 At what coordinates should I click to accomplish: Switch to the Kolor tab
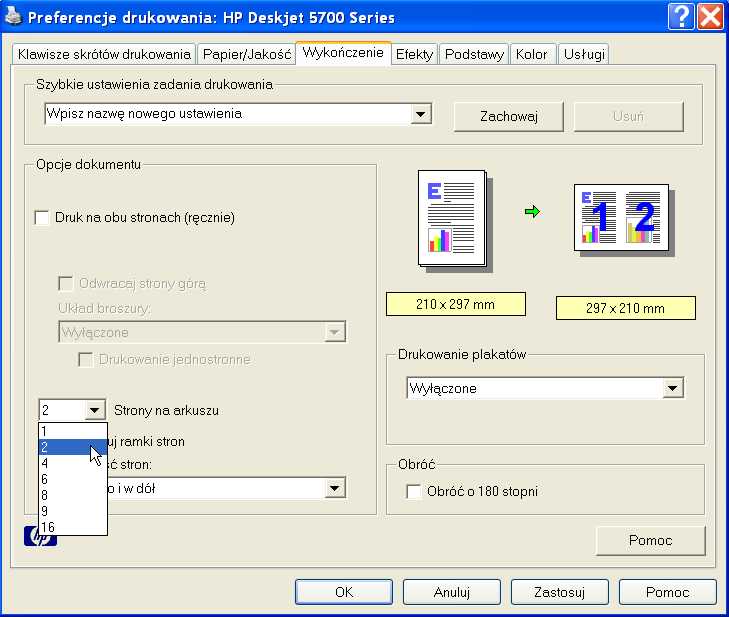531,54
